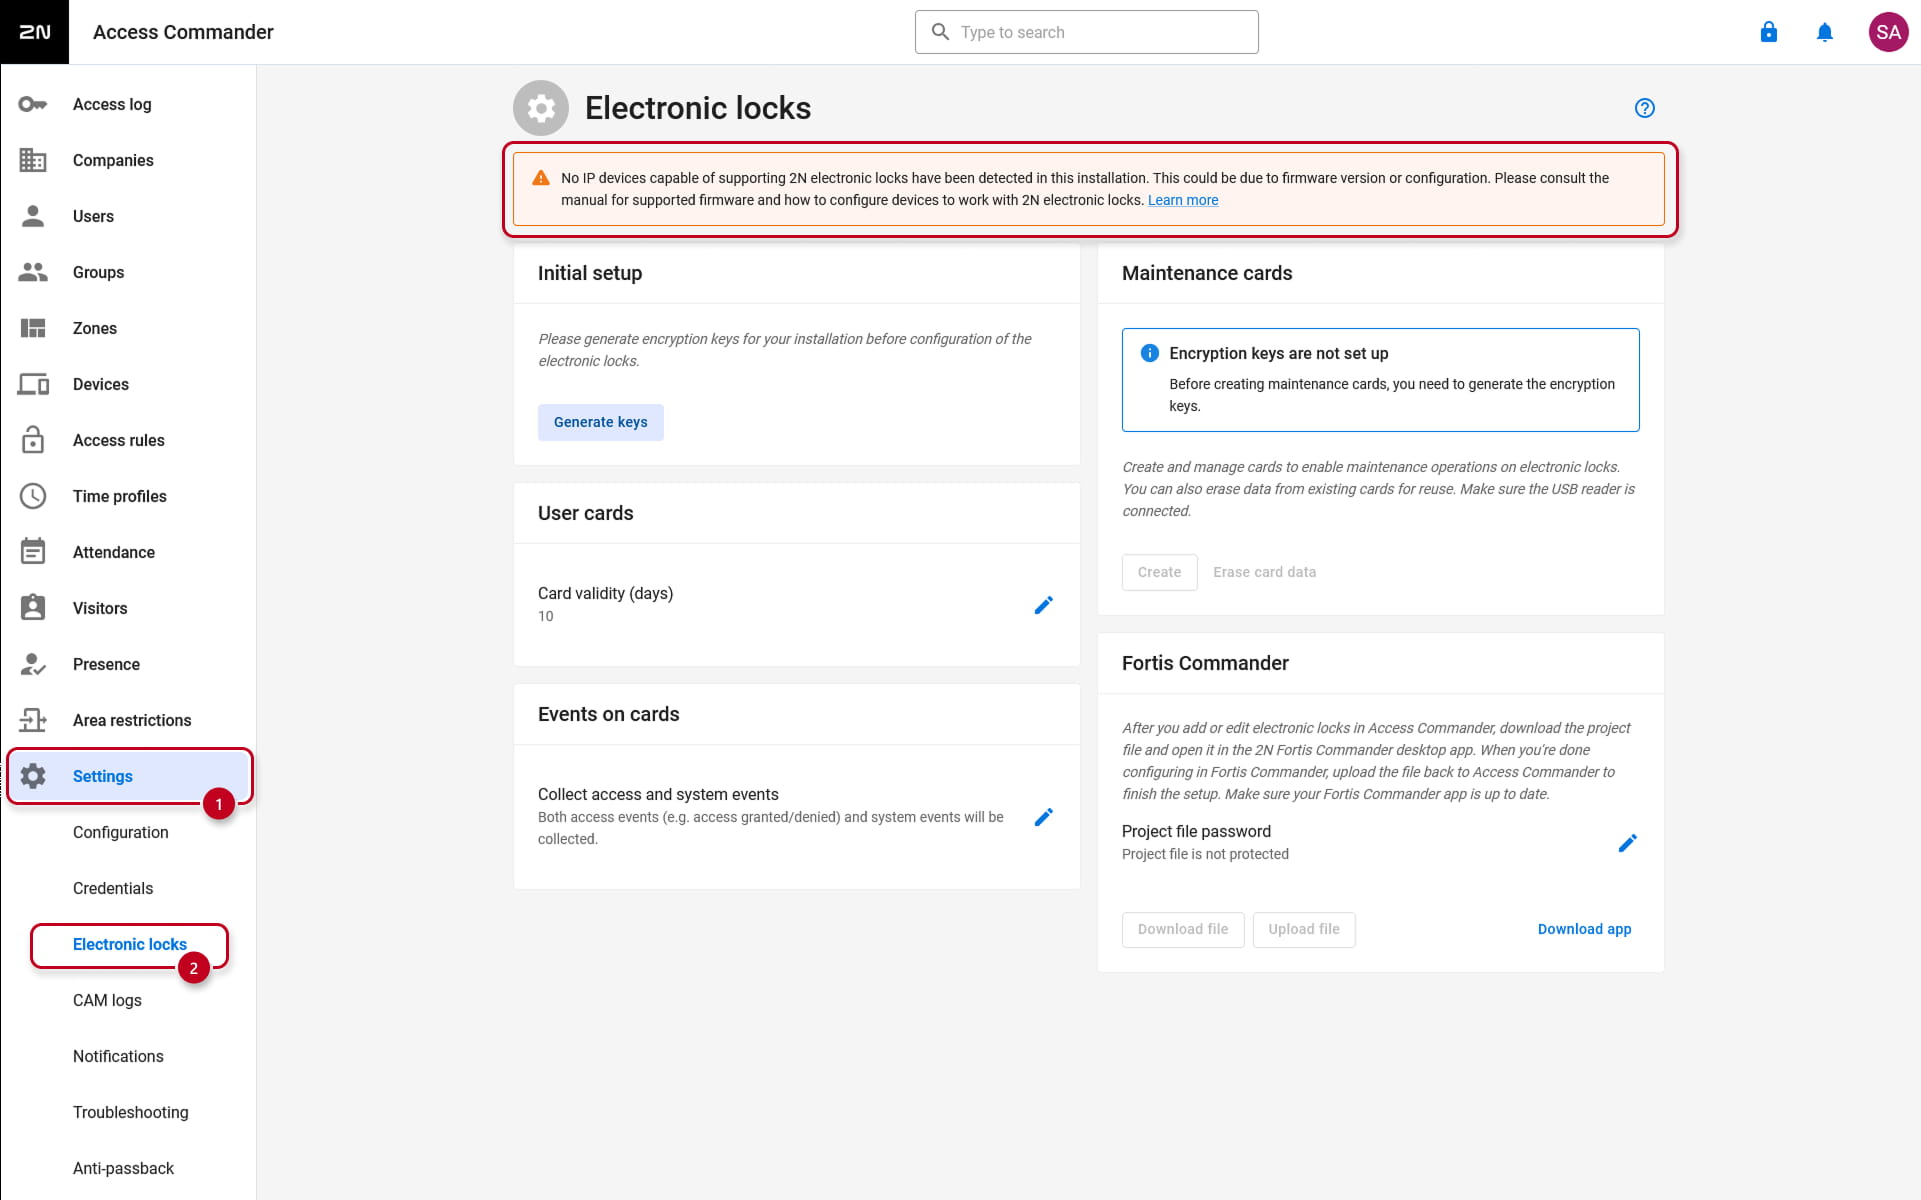Click the Visitors badge icon
Screen dimensions: 1921x1200
point(33,608)
